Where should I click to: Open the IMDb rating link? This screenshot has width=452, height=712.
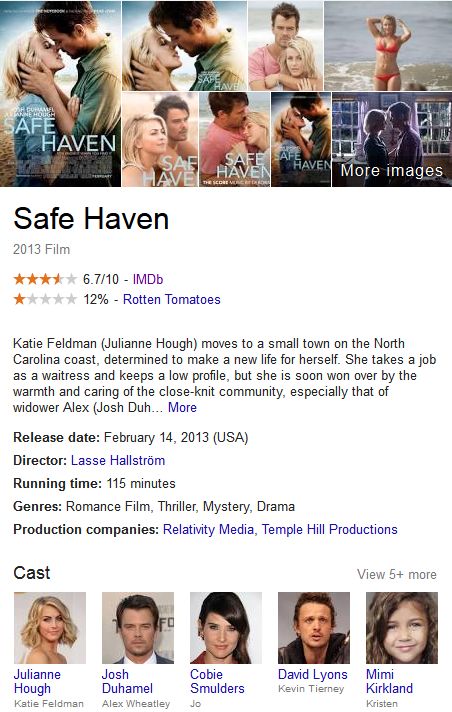pos(148,279)
